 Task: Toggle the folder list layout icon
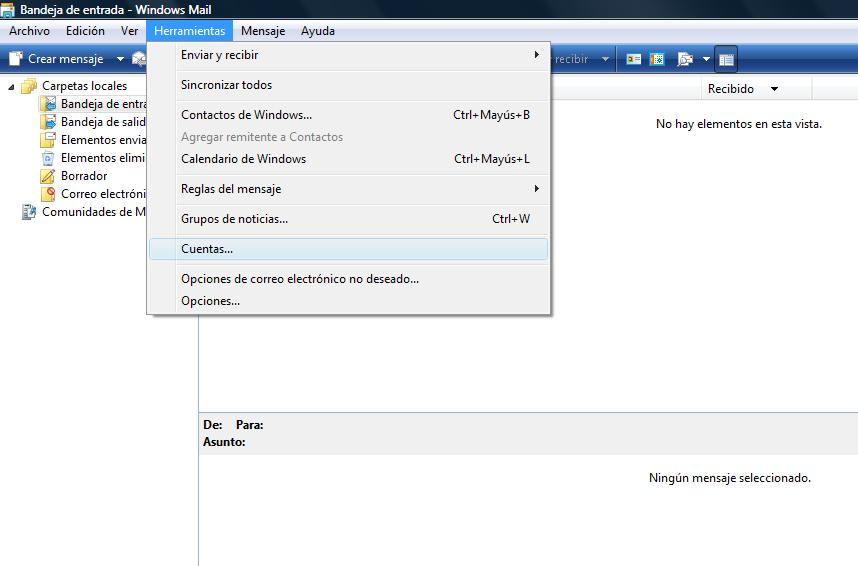click(726, 59)
